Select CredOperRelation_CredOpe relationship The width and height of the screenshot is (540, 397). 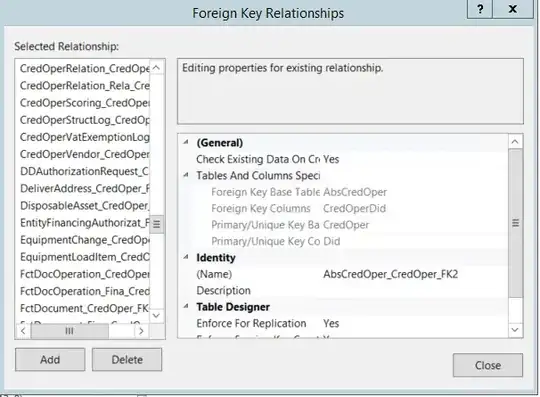point(85,69)
